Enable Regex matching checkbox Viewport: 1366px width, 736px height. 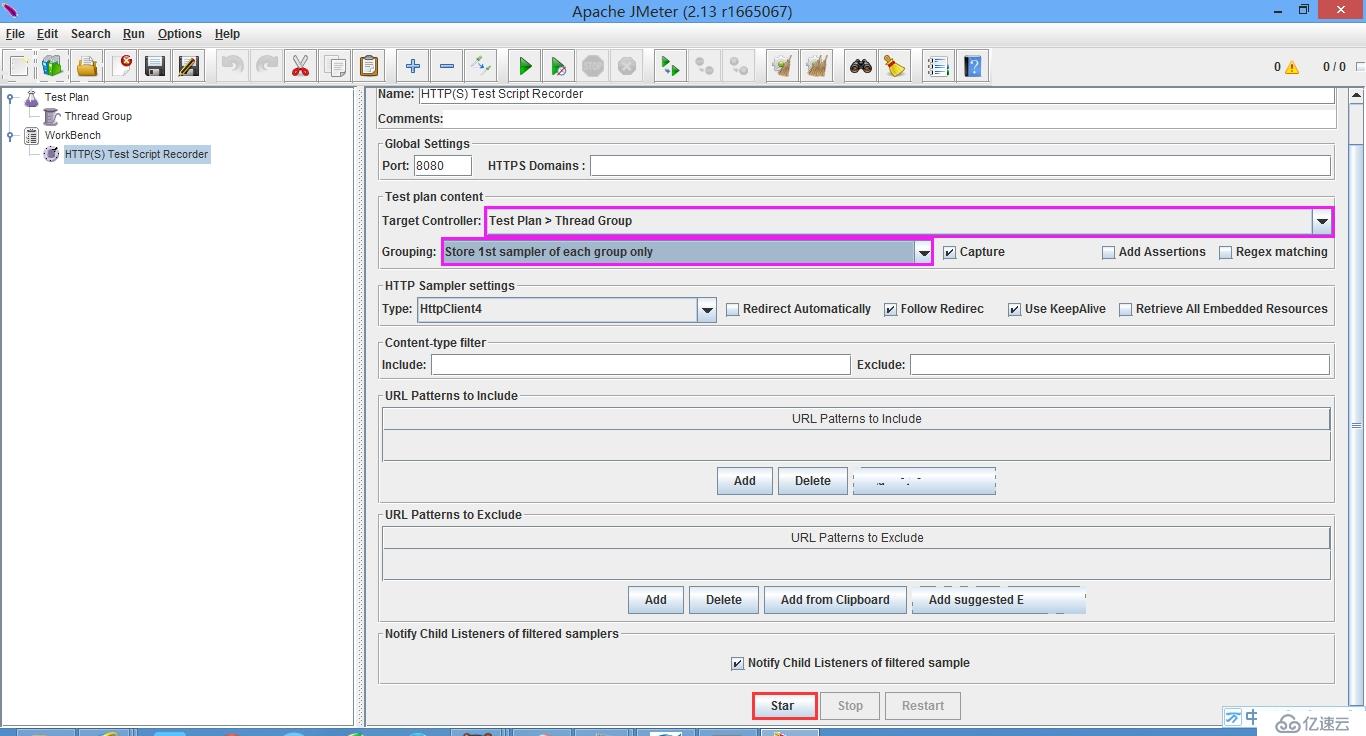[x=1225, y=252]
